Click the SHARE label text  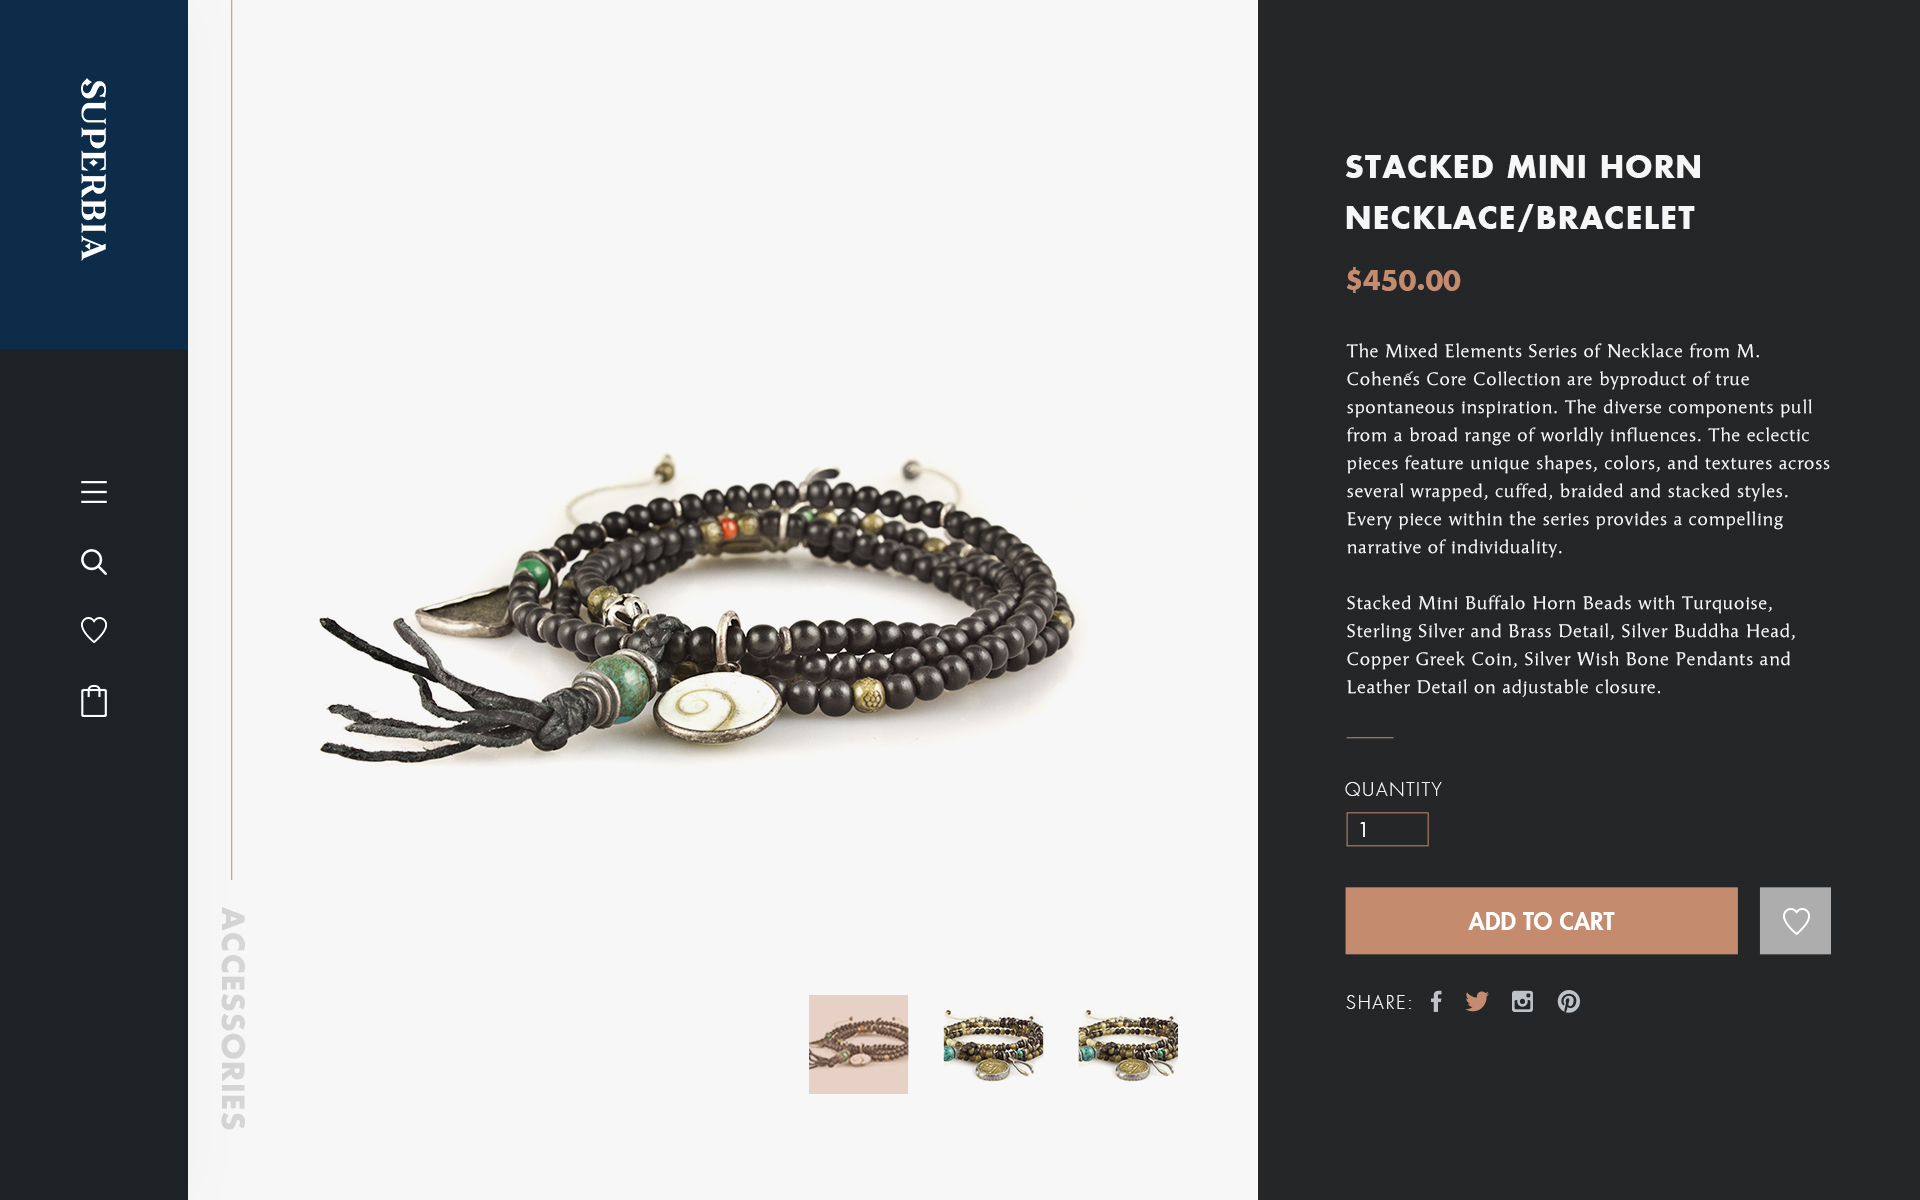pos(1379,1002)
